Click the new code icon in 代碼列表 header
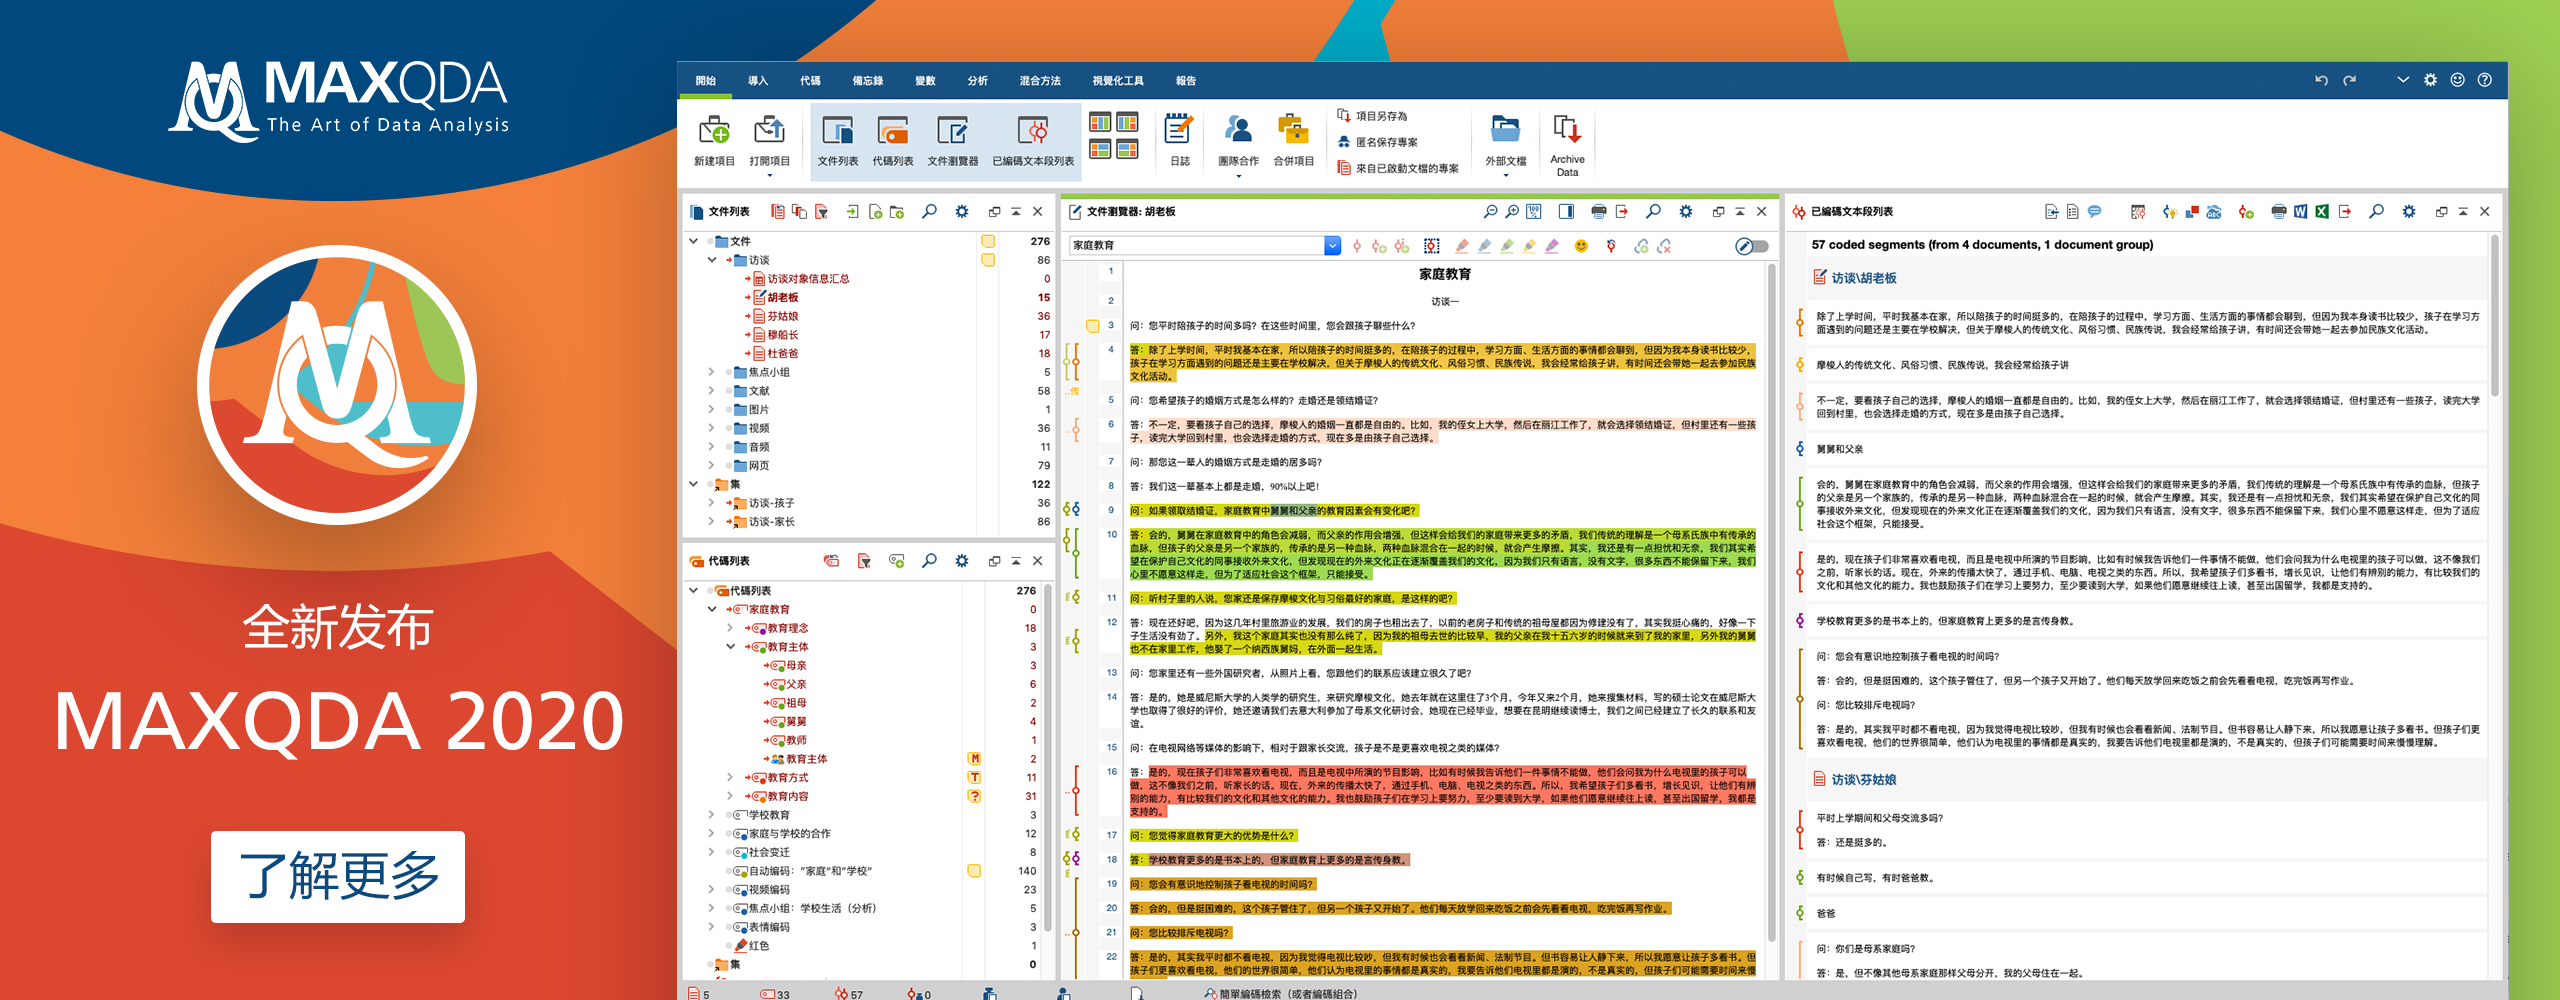2560x1000 pixels. coord(897,561)
